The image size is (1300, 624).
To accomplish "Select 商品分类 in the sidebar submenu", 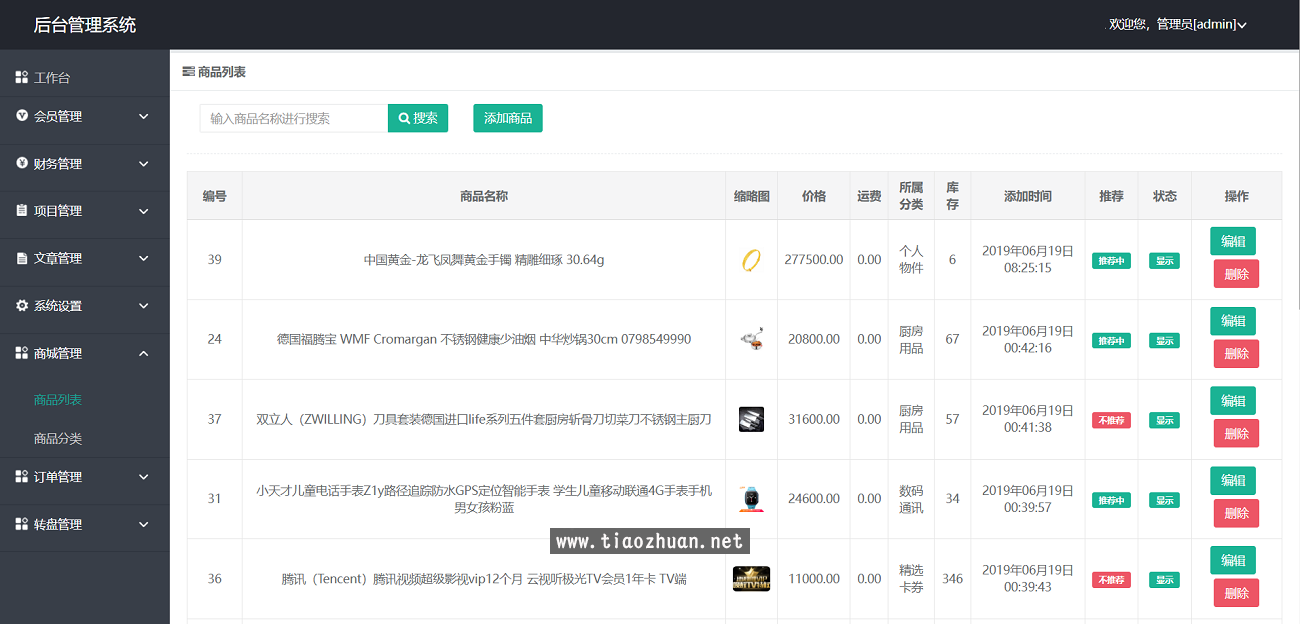I will [x=58, y=438].
